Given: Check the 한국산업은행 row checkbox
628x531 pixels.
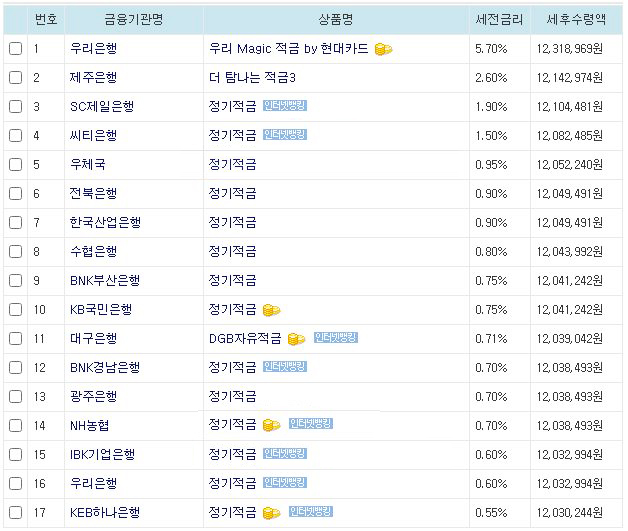Looking at the screenshot, I should click(x=15, y=222).
